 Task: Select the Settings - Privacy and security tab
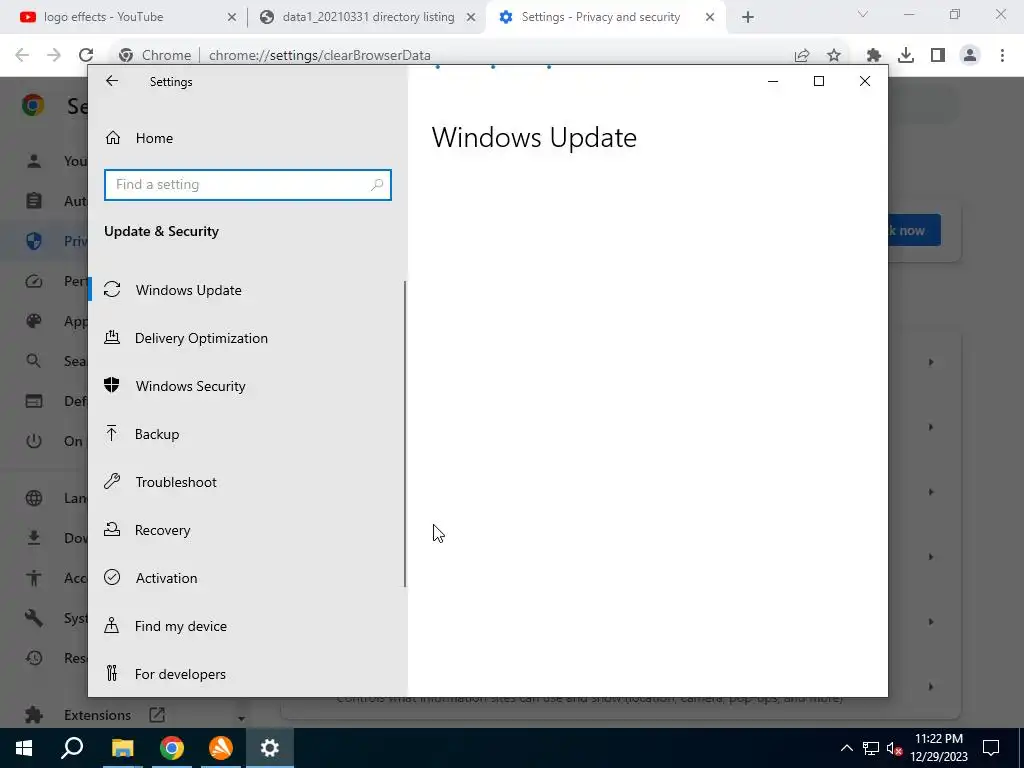point(601,17)
